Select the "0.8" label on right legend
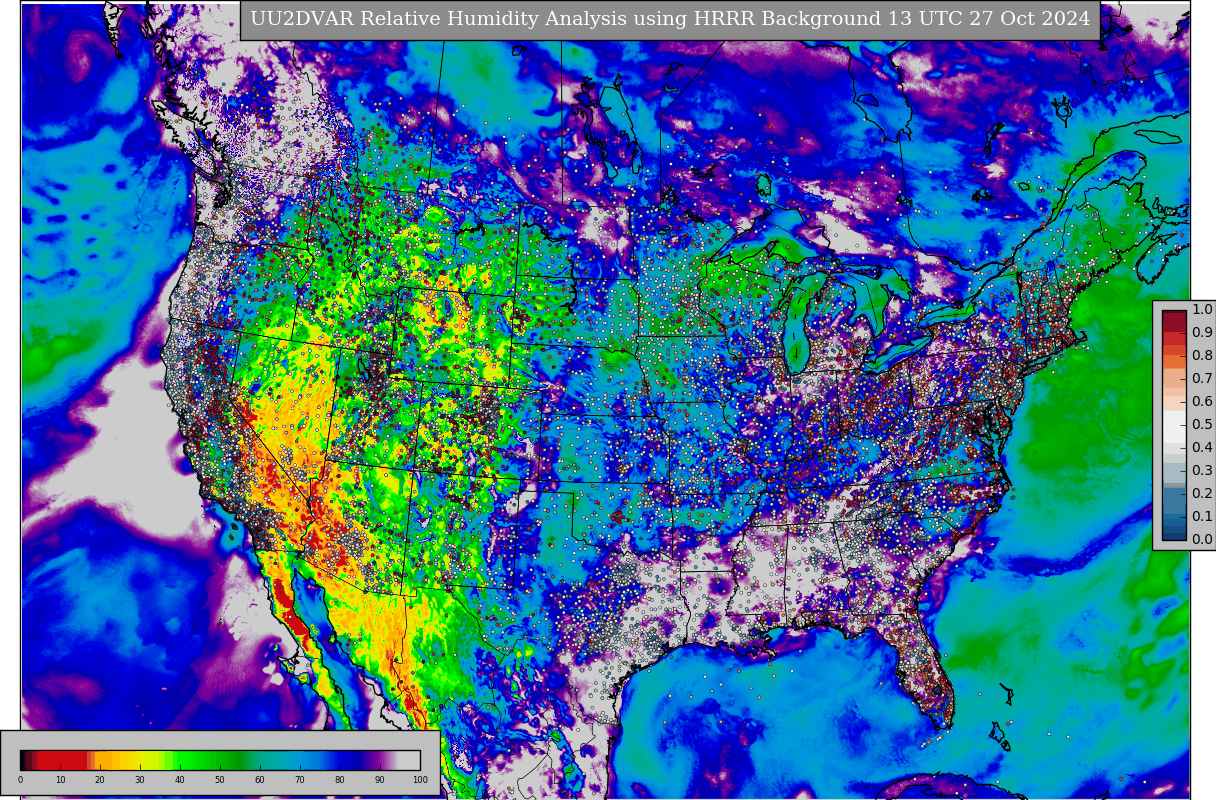This screenshot has width=1216, height=800. 1202,355
